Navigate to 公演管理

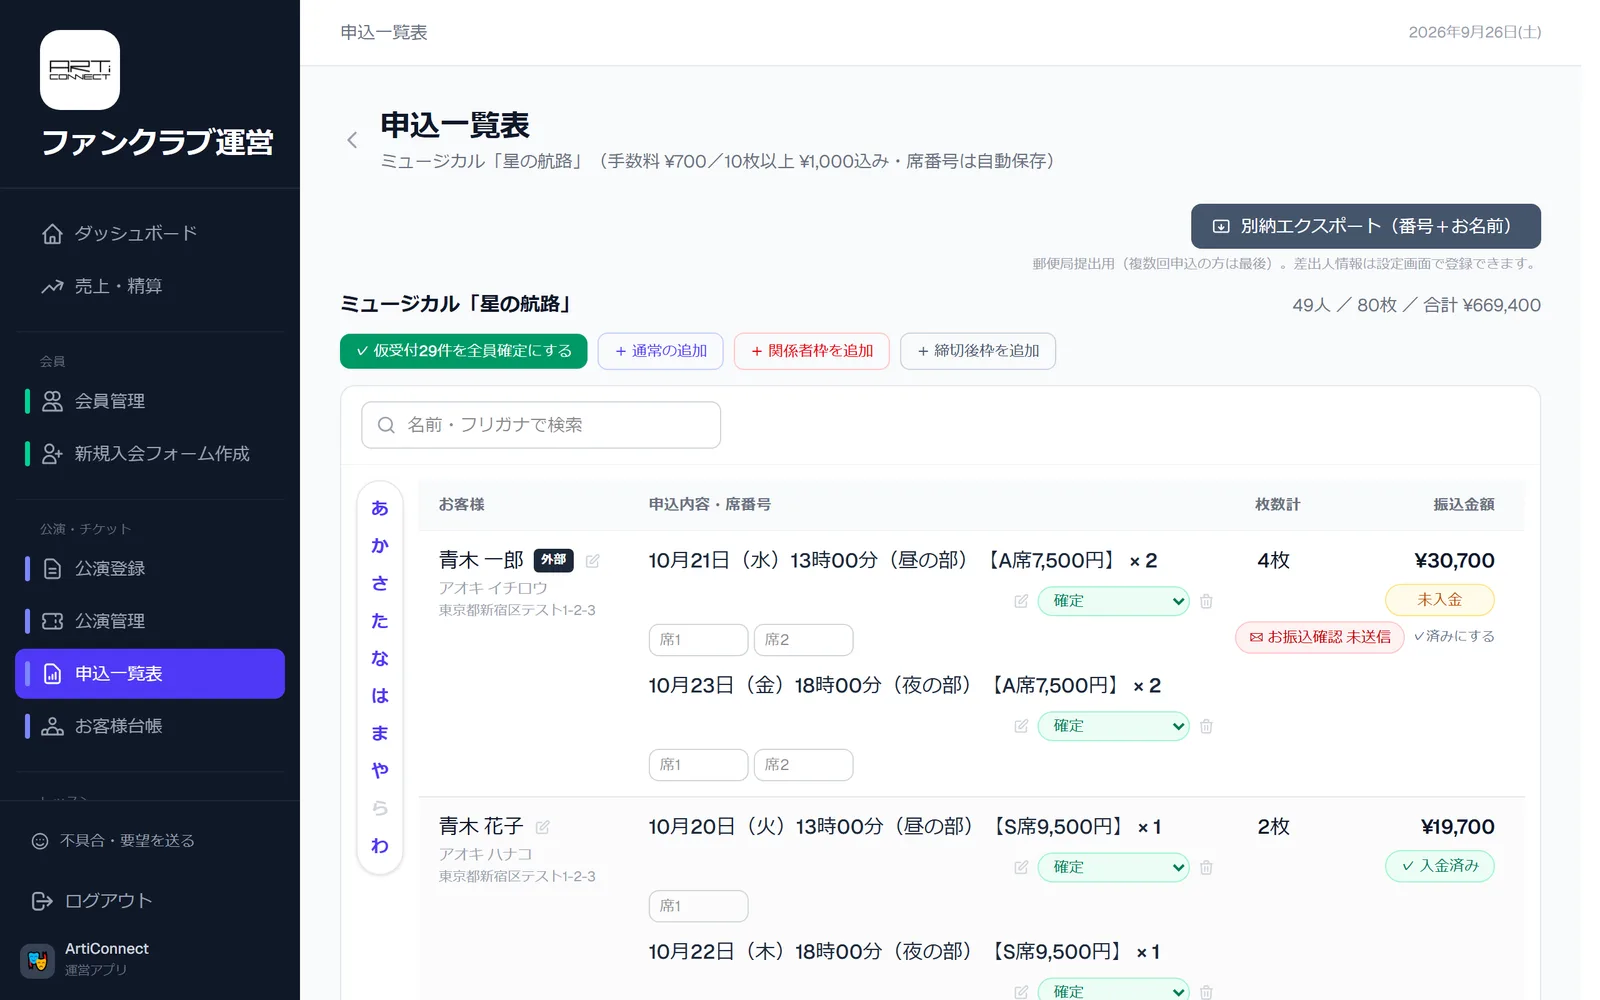[150, 621]
